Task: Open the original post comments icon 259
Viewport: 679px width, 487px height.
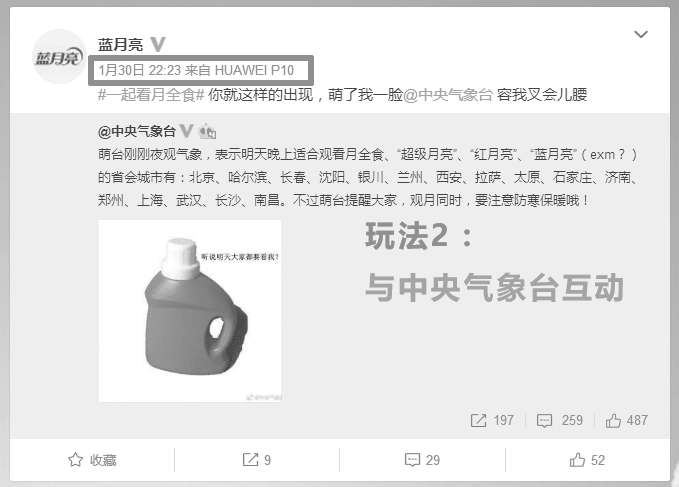Action: click(559, 420)
